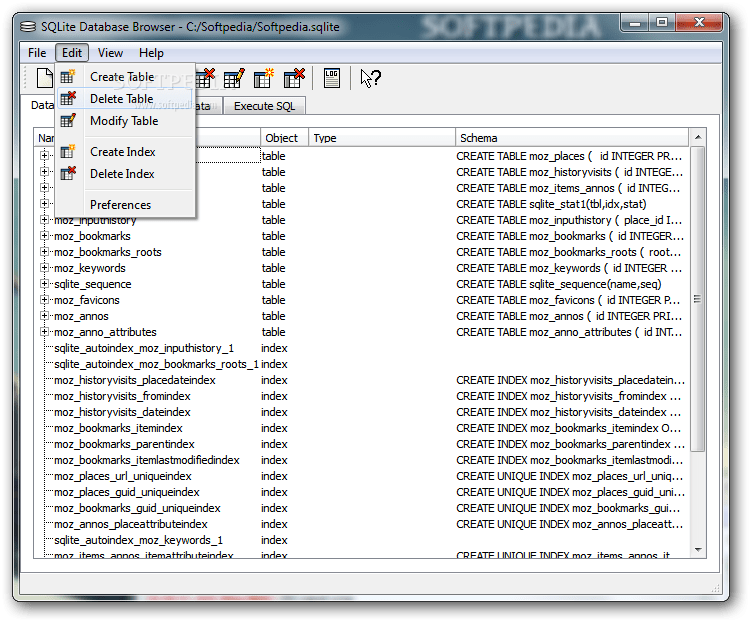Open the View menu
This screenshot has width=750, height=622.
pos(110,53)
